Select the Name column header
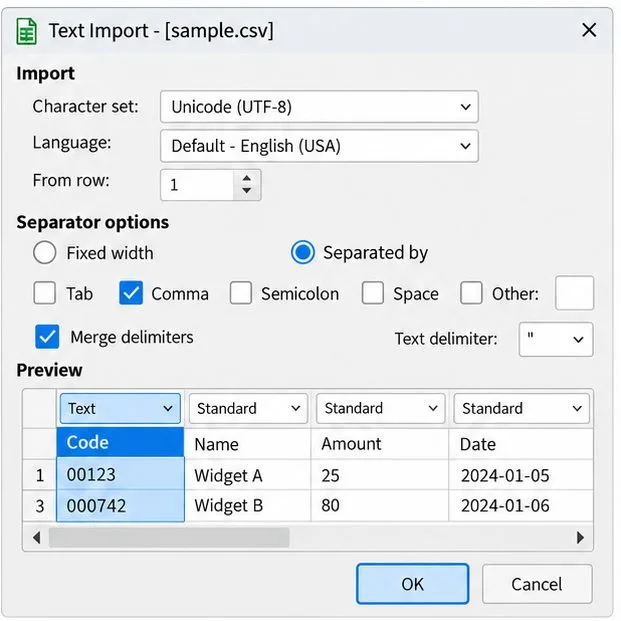The height and width of the screenshot is (621, 621). pyautogui.click(x=248, y=444)
